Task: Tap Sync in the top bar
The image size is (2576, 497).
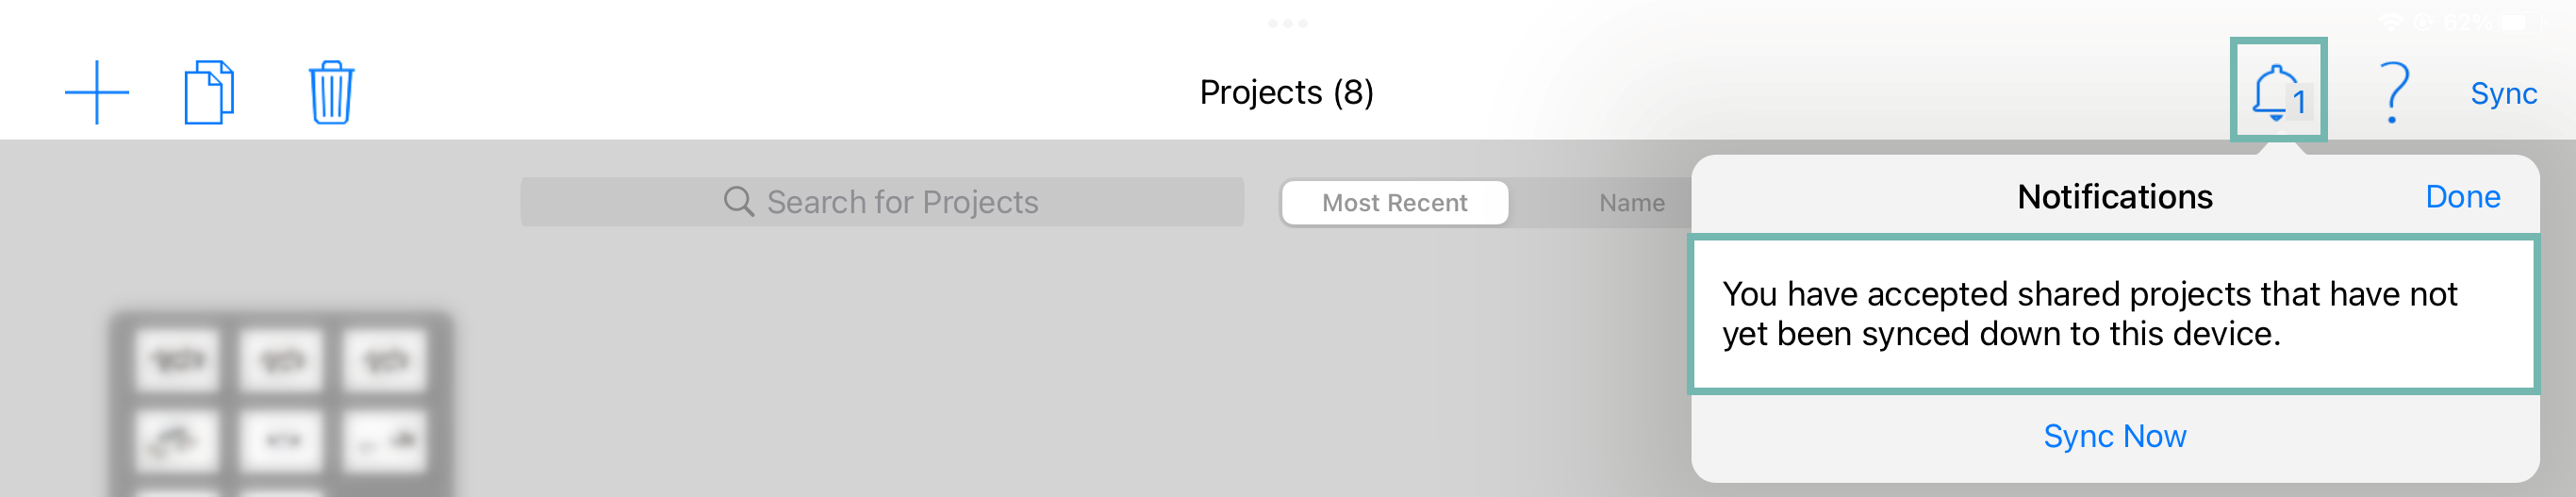Action: [2503, 93]
